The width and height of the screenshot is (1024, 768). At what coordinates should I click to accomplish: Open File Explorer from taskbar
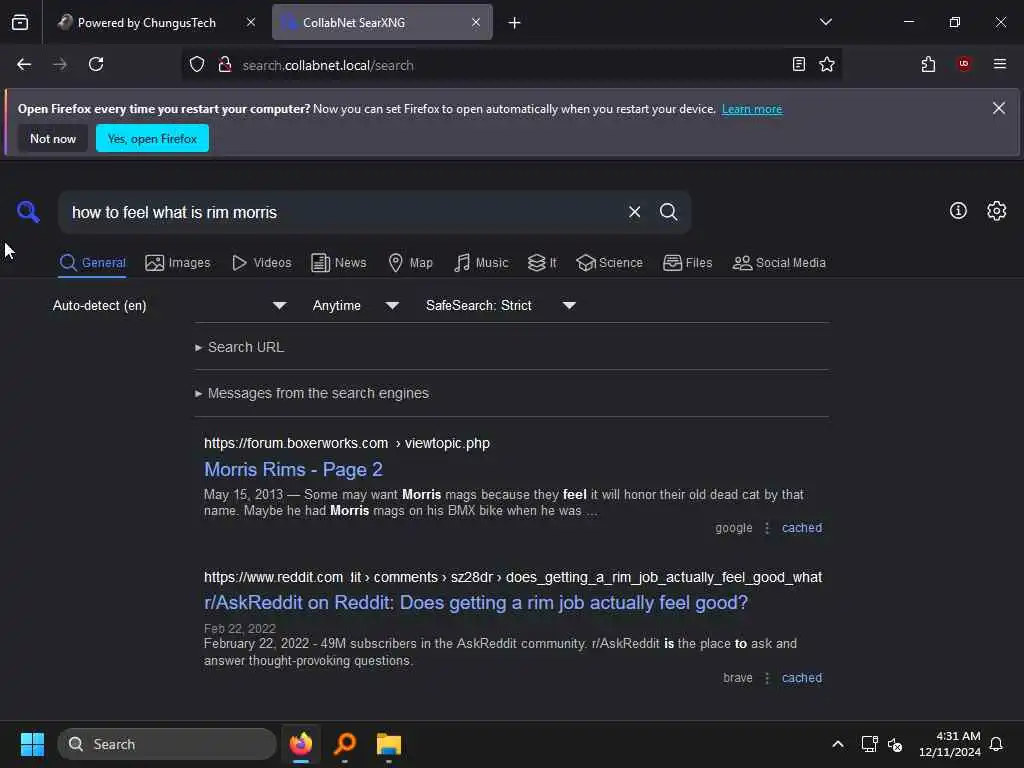click(x=389, y=743)
